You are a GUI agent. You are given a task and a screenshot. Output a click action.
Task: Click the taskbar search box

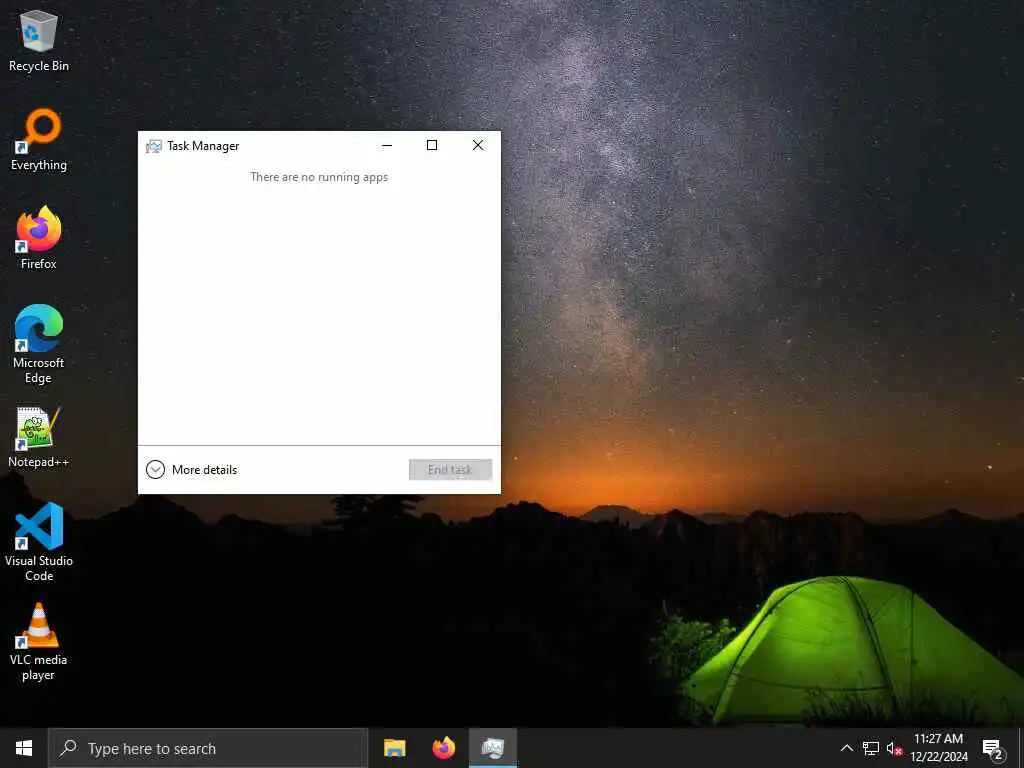pyautogui.click(x=208, y=748)
